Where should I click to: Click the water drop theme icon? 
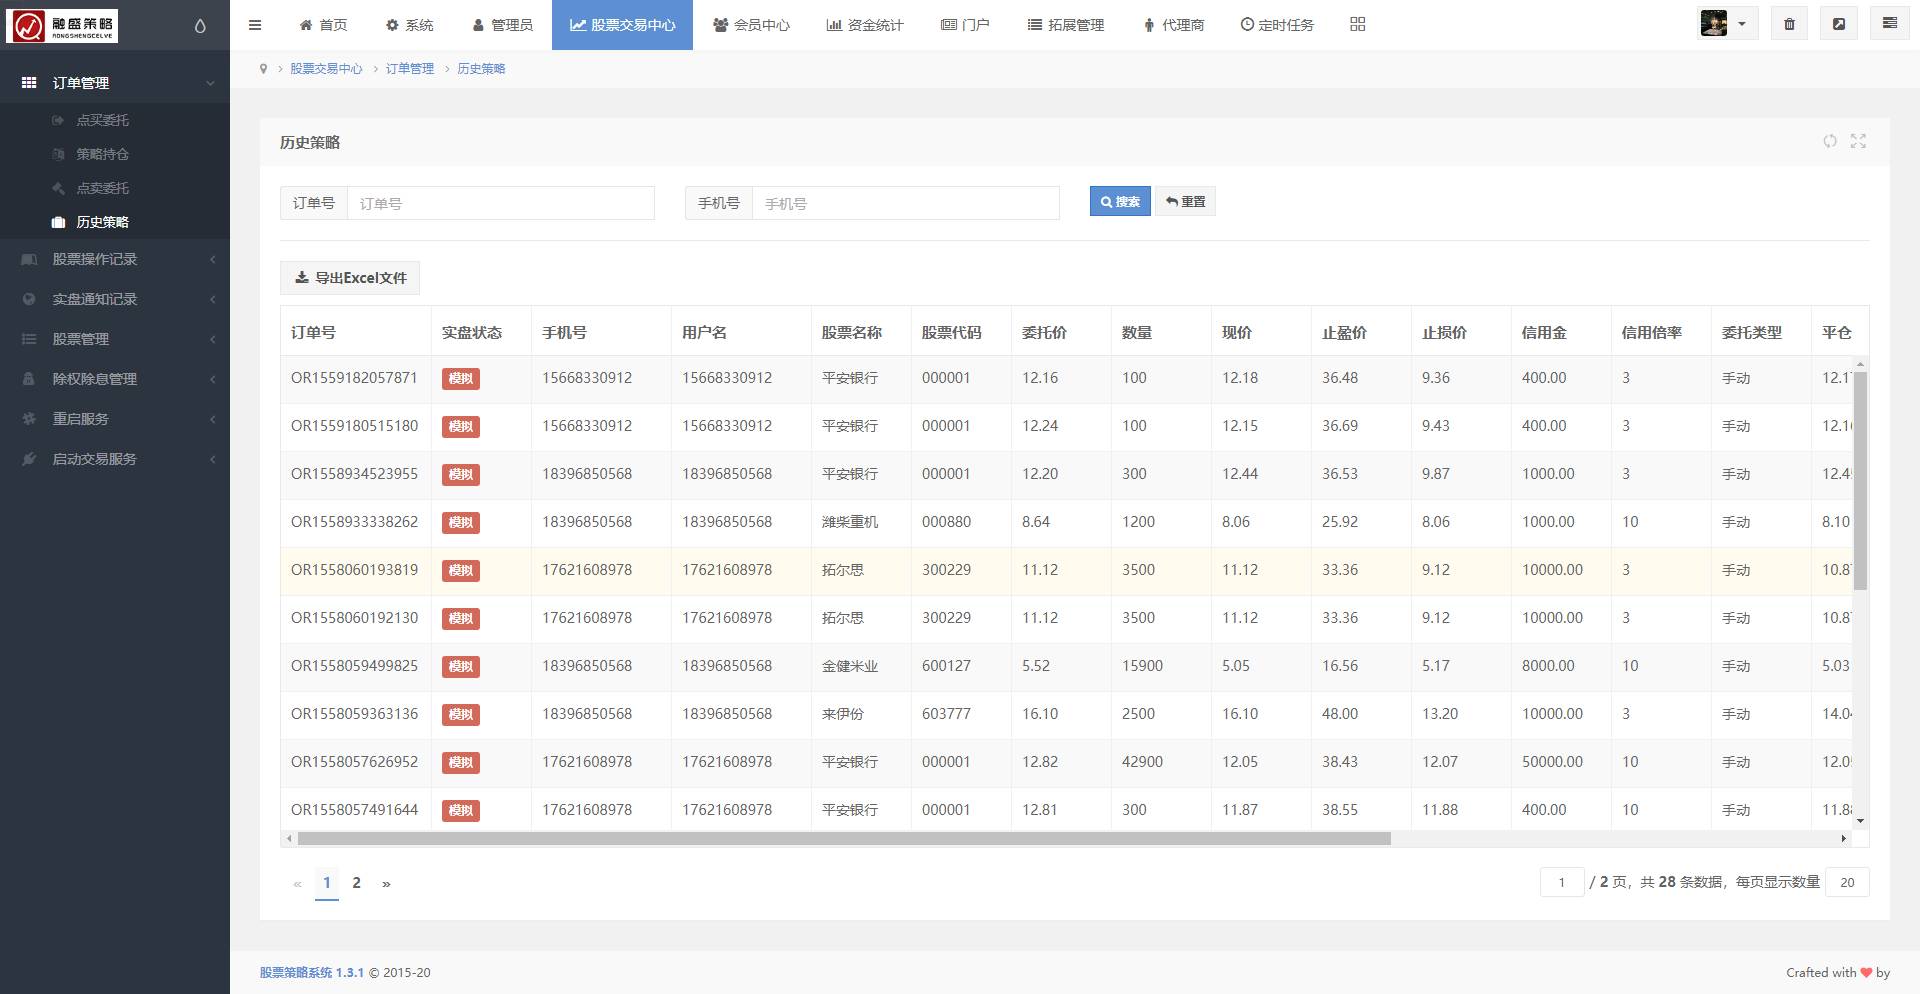coord(200,26)
